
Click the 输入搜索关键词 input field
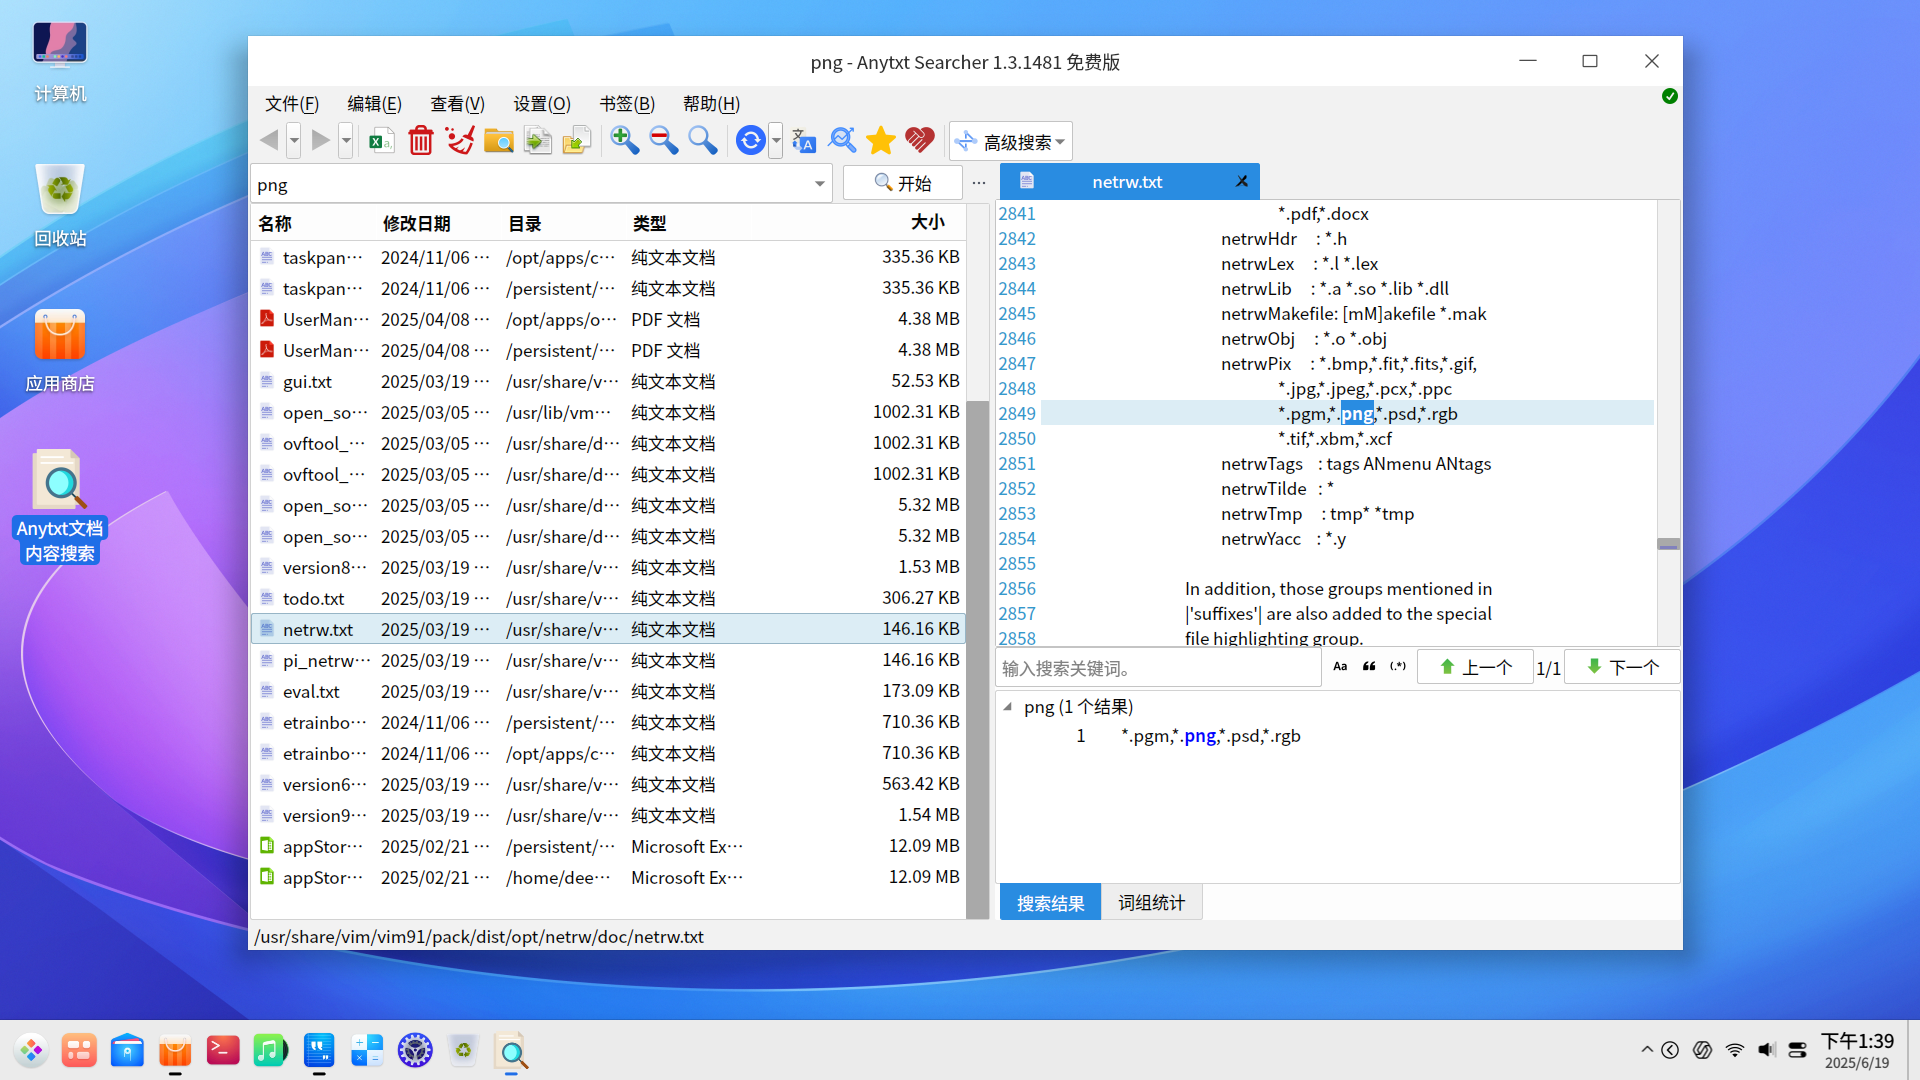click(1159, 668)
